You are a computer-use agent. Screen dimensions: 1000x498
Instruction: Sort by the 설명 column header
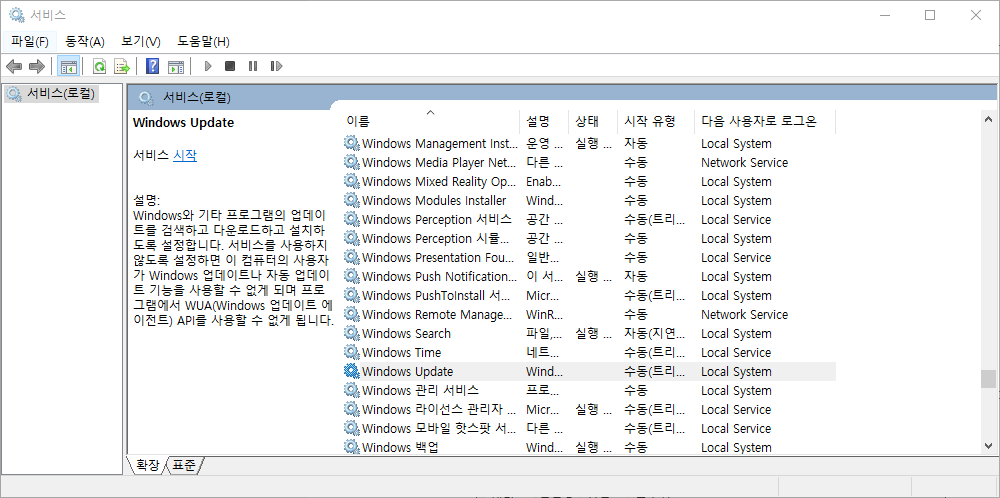click(543, 121)
